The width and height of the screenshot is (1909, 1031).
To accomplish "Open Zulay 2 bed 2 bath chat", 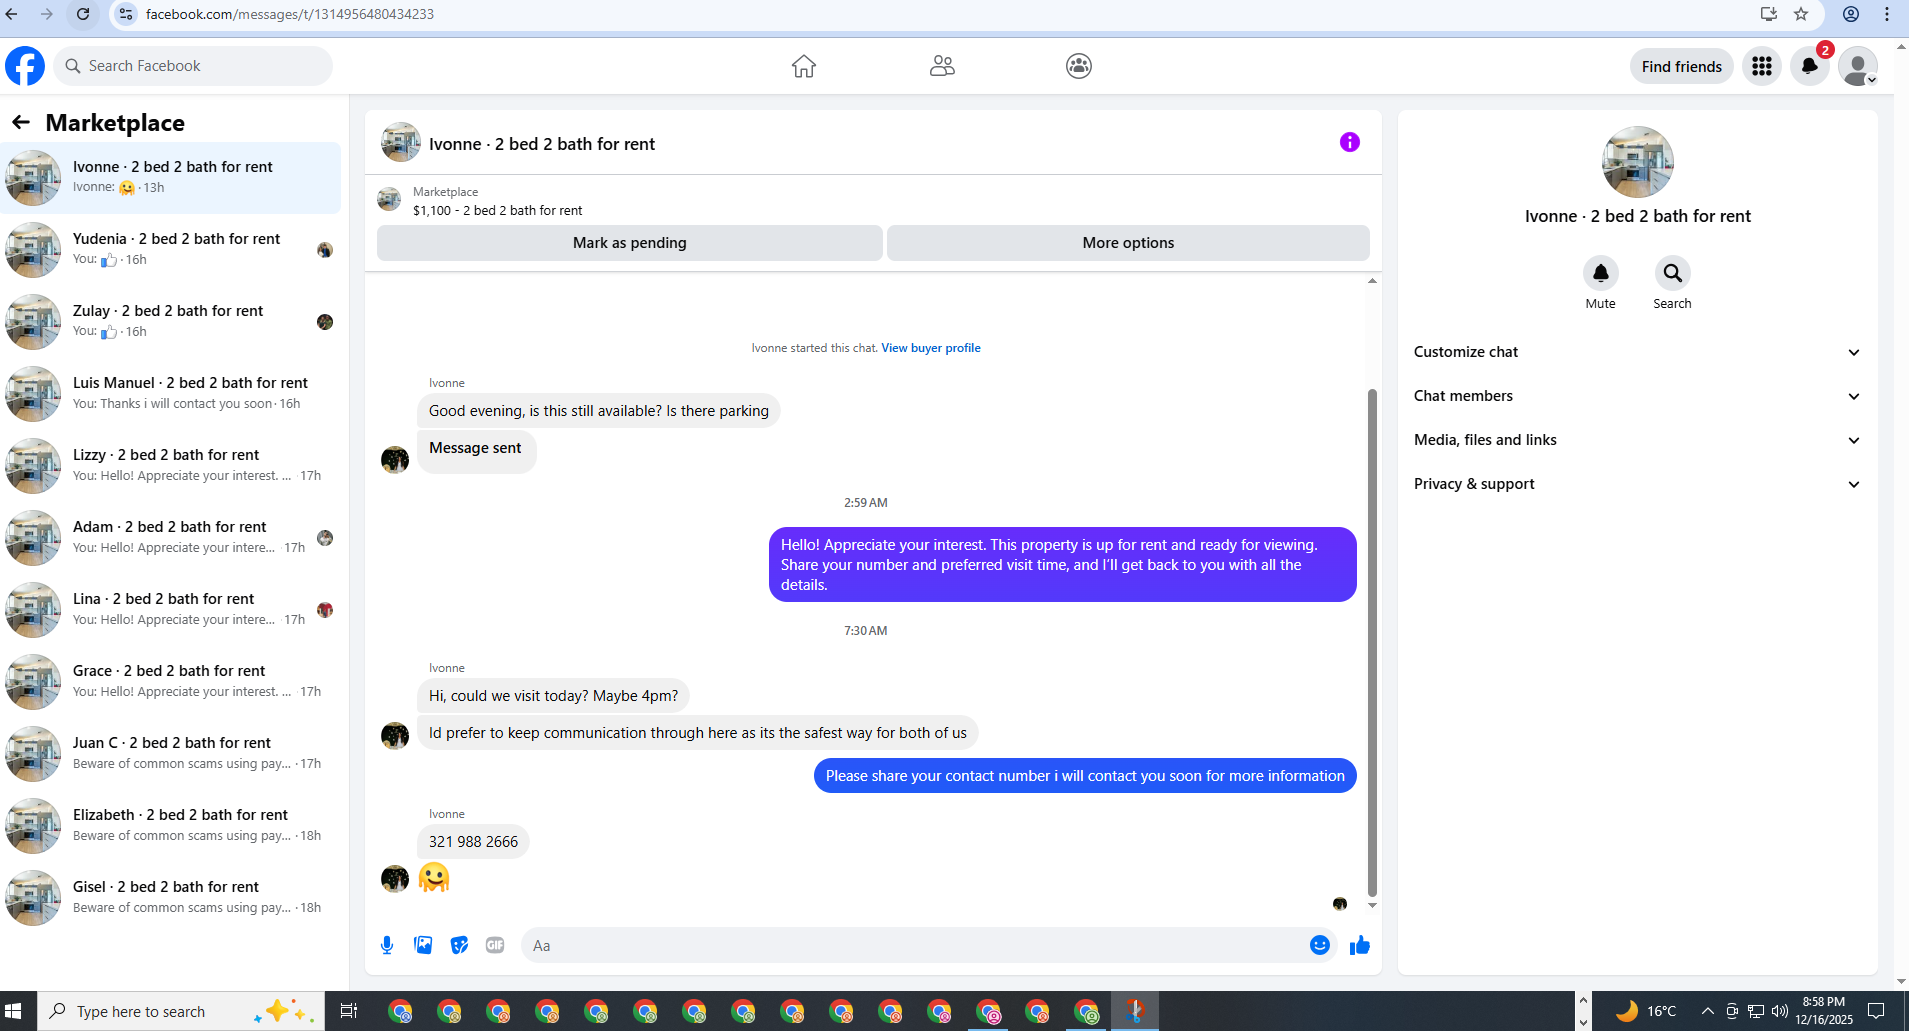I will coord(170,322).
